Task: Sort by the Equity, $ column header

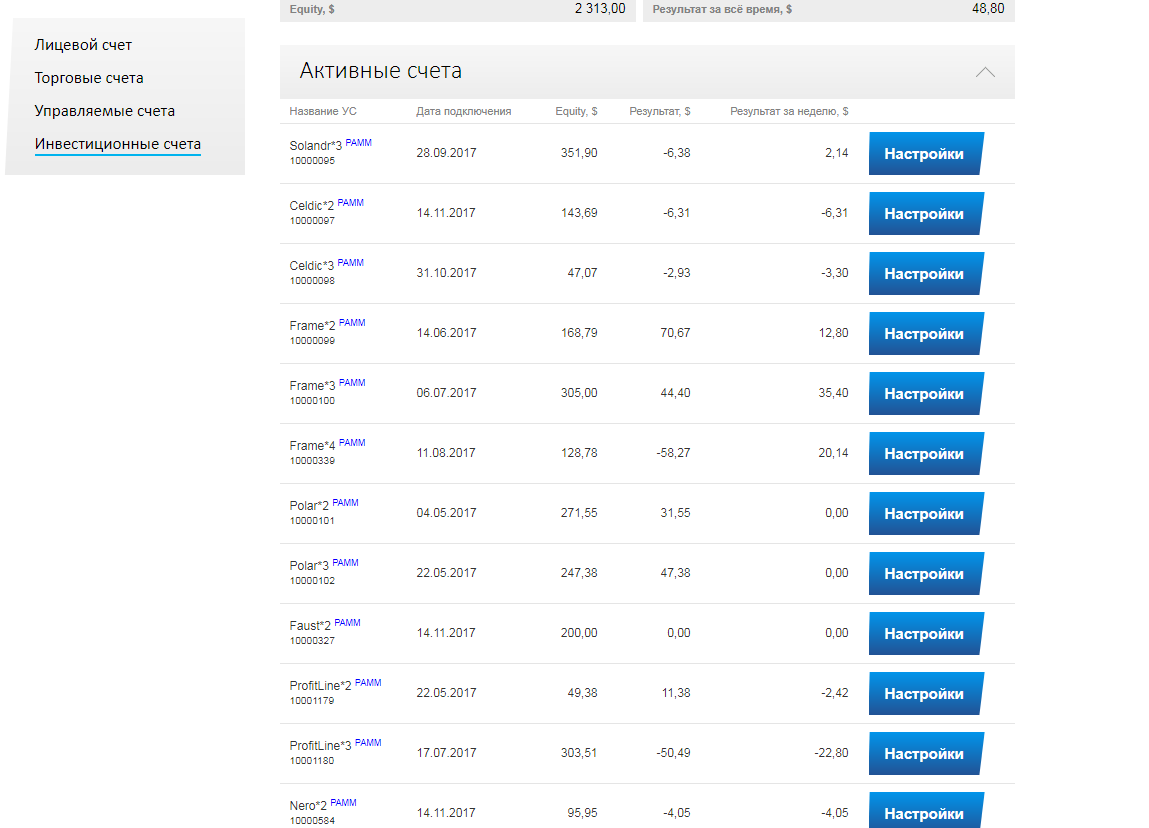Action: click(x=576, y=112)
